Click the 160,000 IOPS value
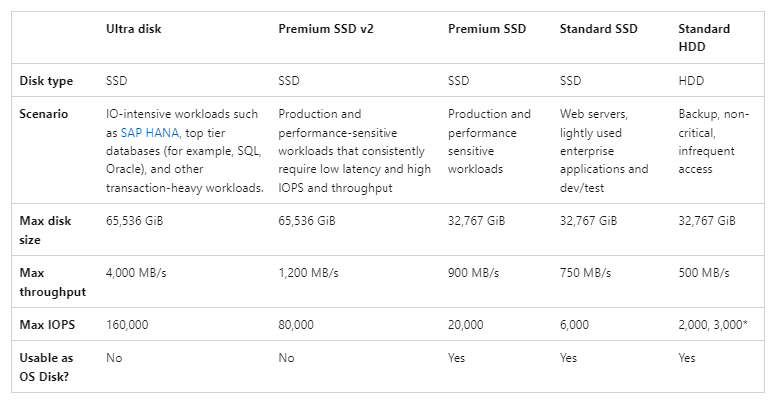 coord(127,324)
